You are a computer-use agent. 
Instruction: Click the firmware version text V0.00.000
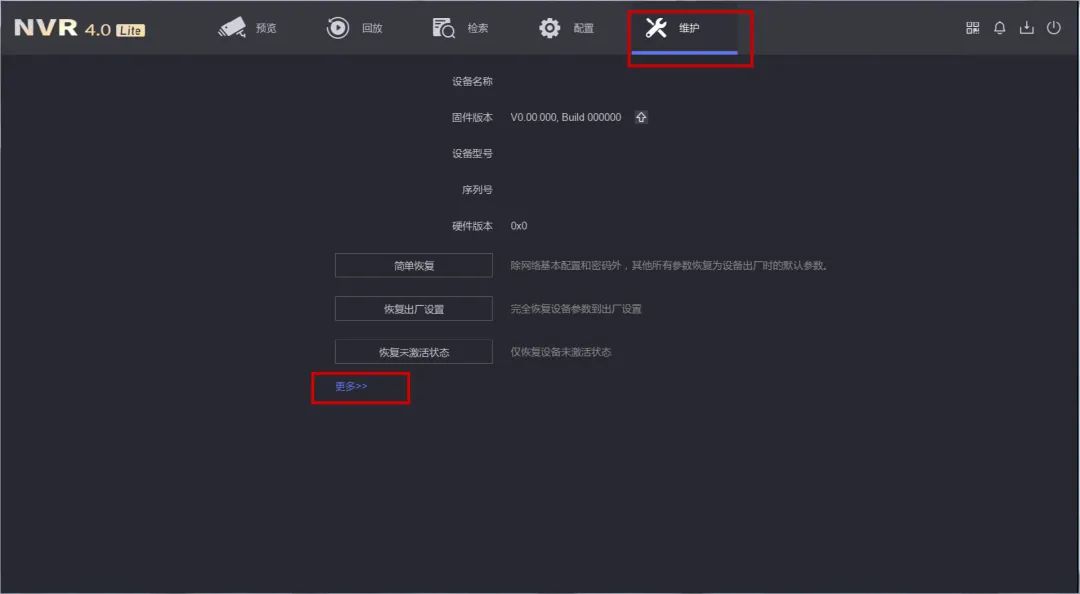[565, 118]
